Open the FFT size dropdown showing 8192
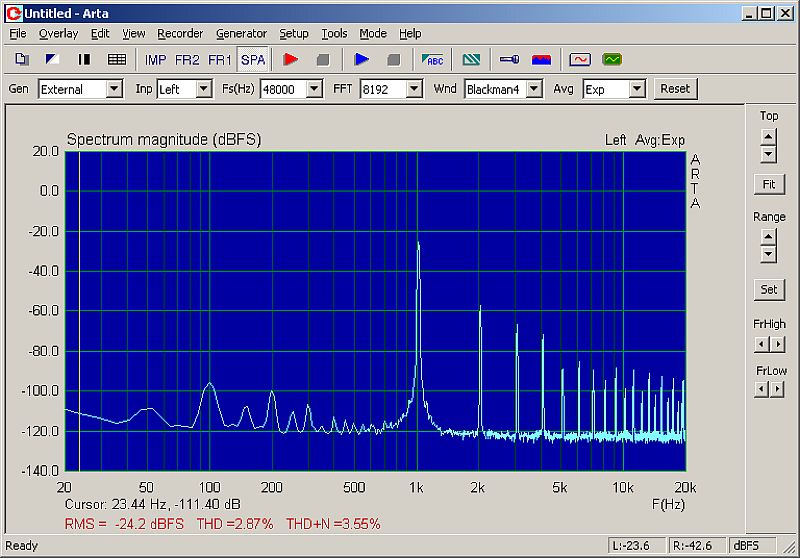The width and height of the screenshot is (800, 558). 414,89
